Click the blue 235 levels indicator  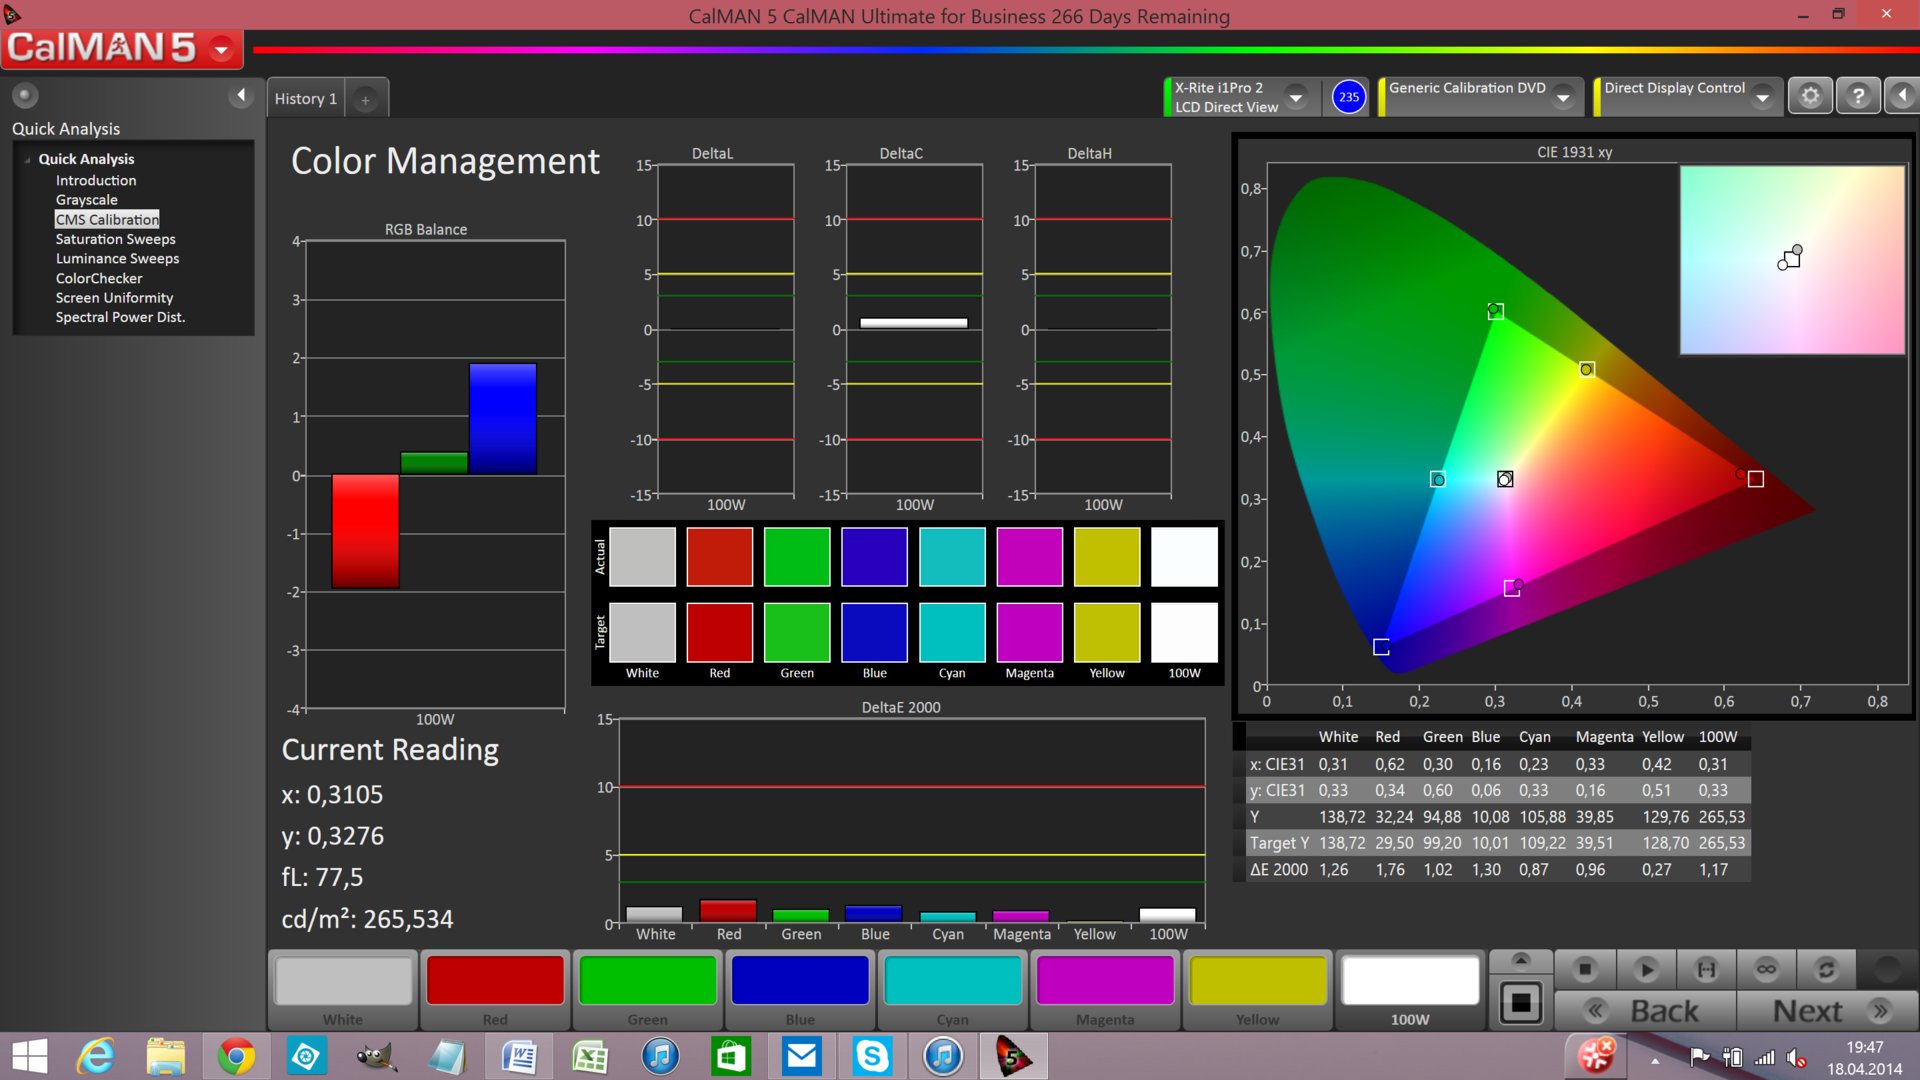[1349, 97]
